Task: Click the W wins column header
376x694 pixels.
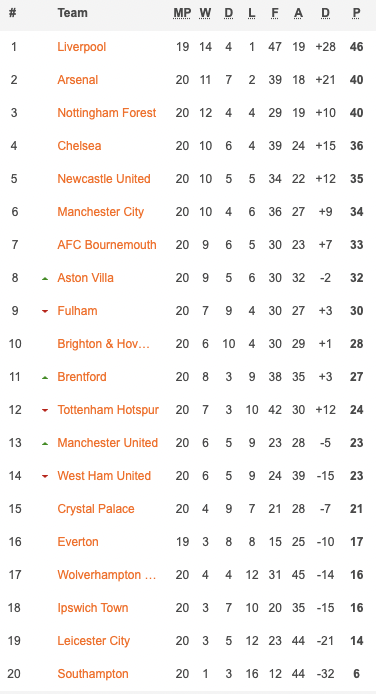Action: pos(205,13)
